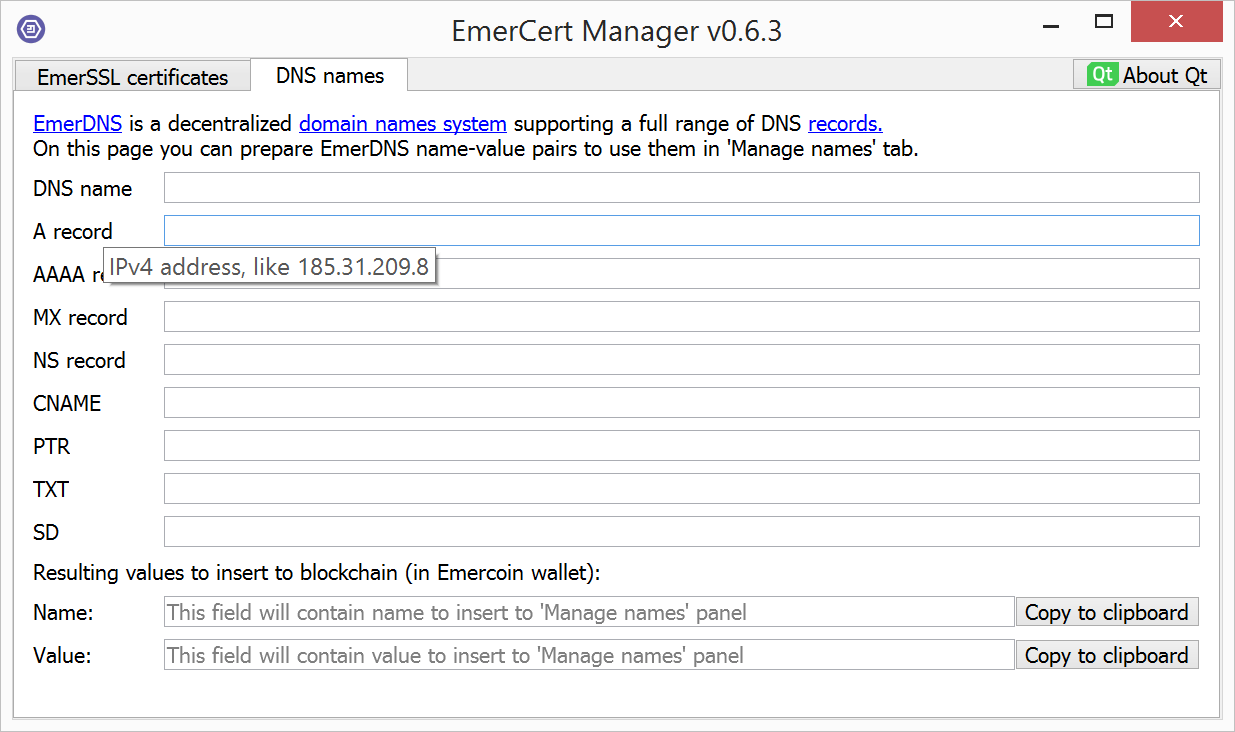Follow the domain names system link
The width and height of the screenshot is (1235, 732).
coord(403,124)
